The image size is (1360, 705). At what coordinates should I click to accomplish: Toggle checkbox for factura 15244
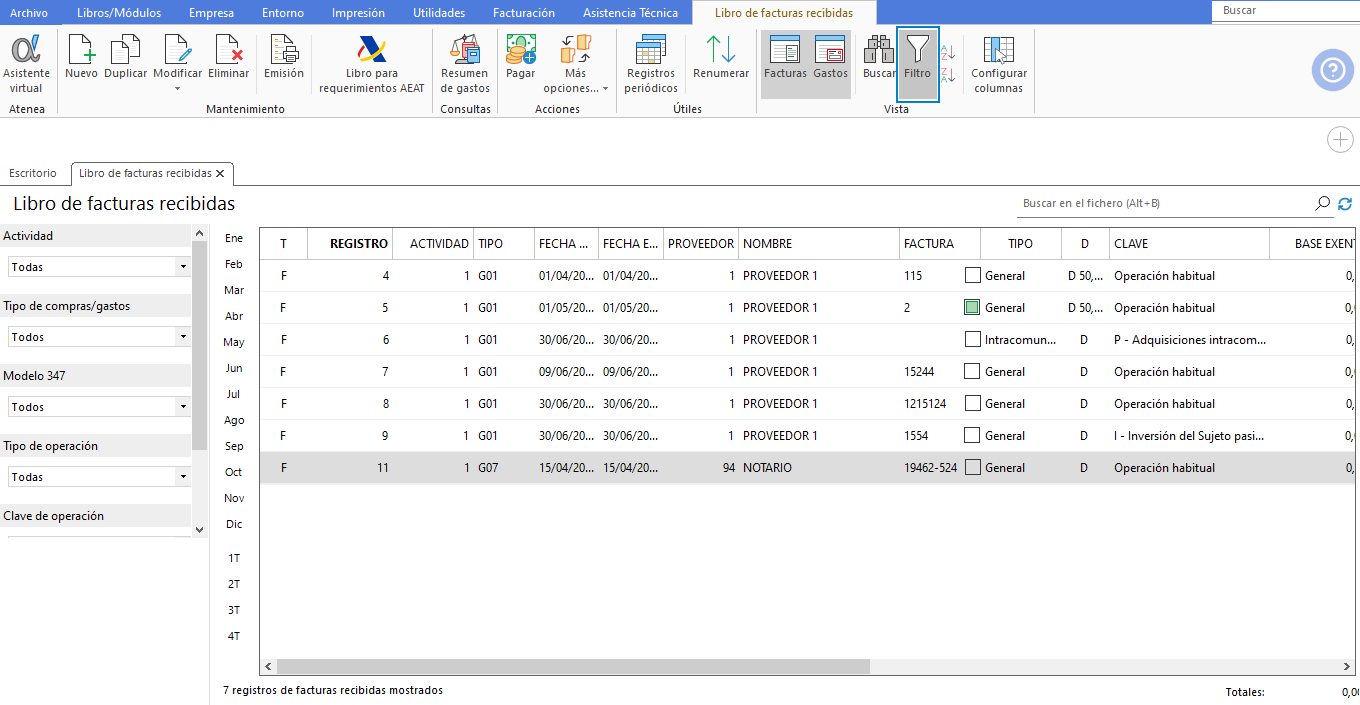(x=972, y=371)
